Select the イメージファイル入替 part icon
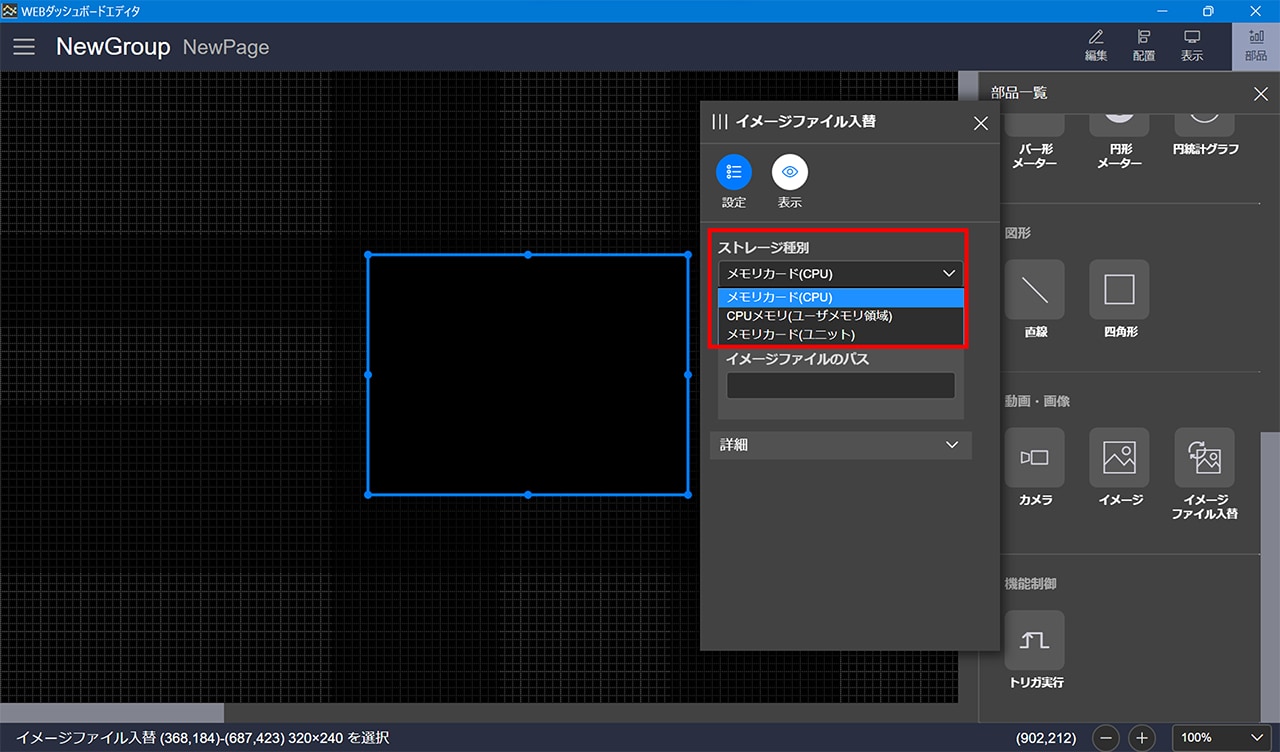 1204,458
